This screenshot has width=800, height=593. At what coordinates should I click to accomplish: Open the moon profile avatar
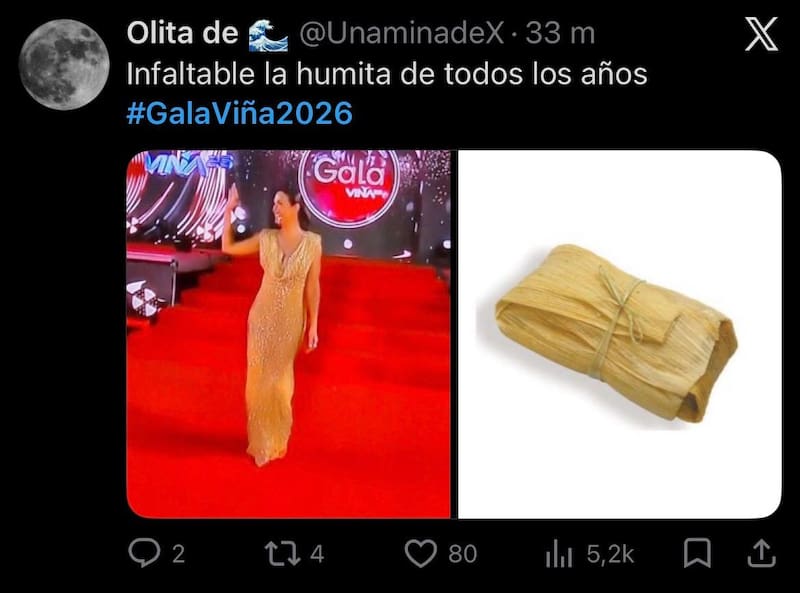click(x=64, y=64)
